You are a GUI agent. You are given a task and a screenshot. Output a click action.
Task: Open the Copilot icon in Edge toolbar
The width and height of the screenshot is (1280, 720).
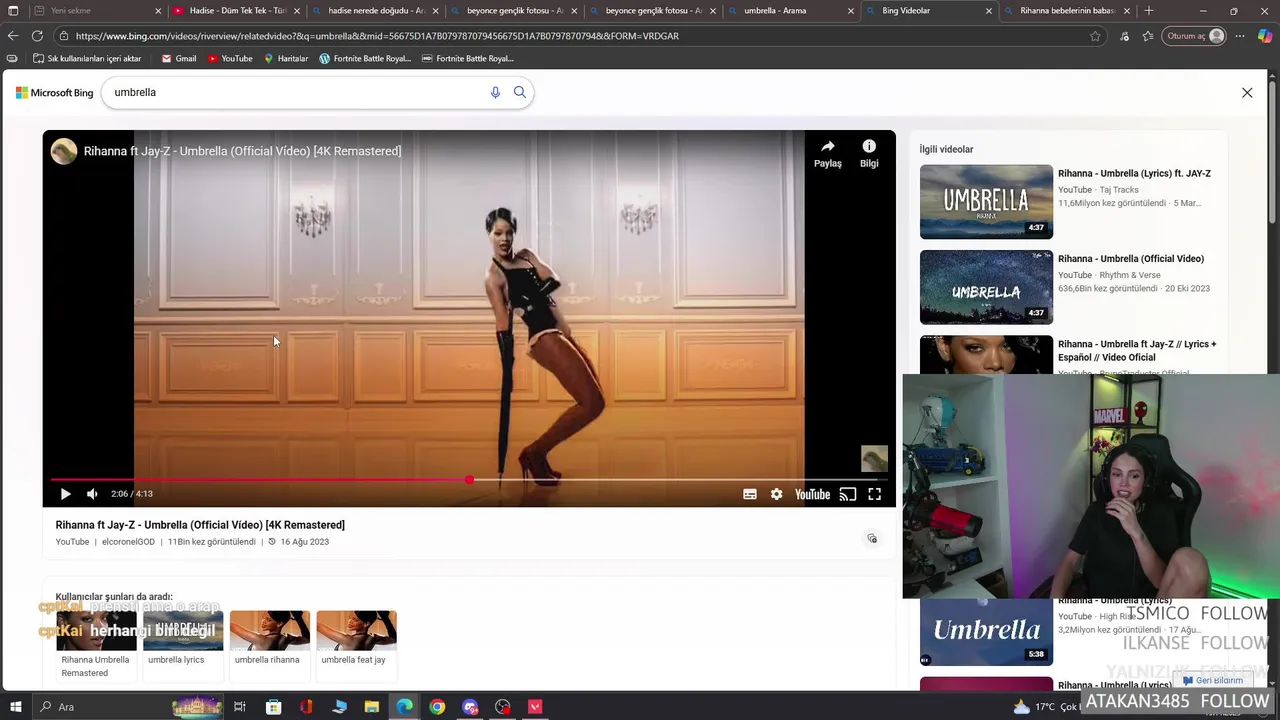click(x=1265, y=36)
